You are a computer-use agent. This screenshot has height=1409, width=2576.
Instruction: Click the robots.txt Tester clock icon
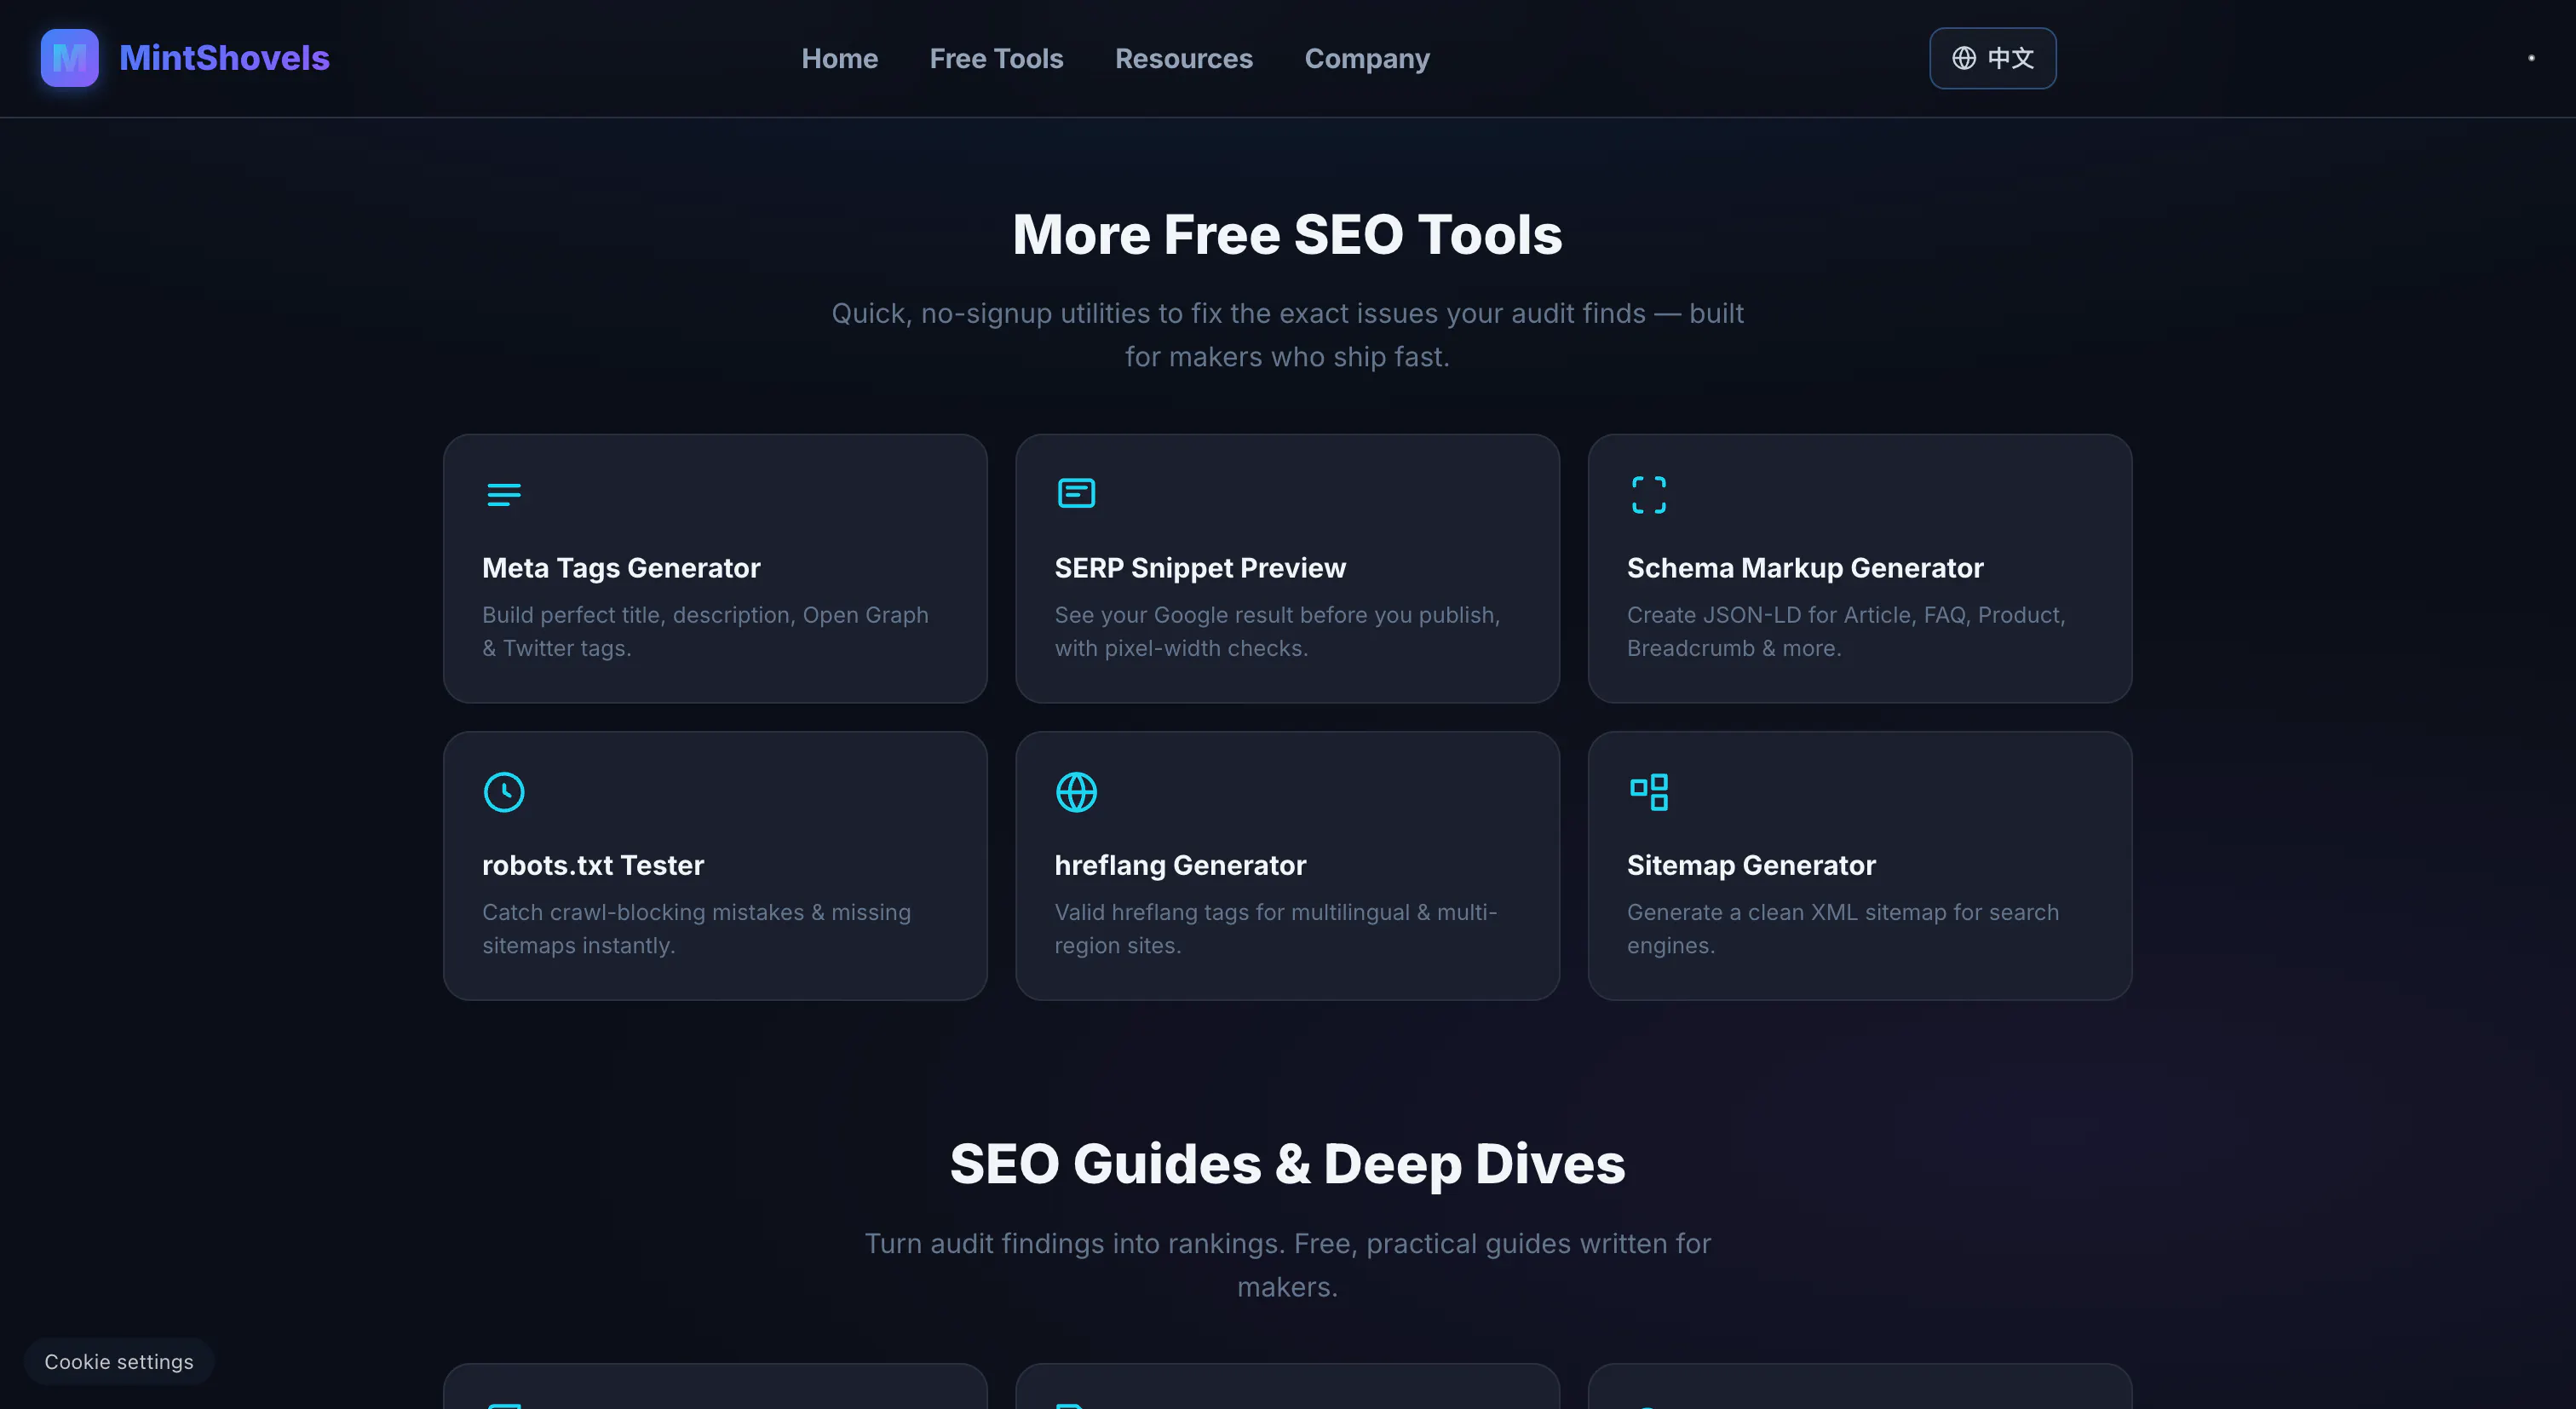504,792
